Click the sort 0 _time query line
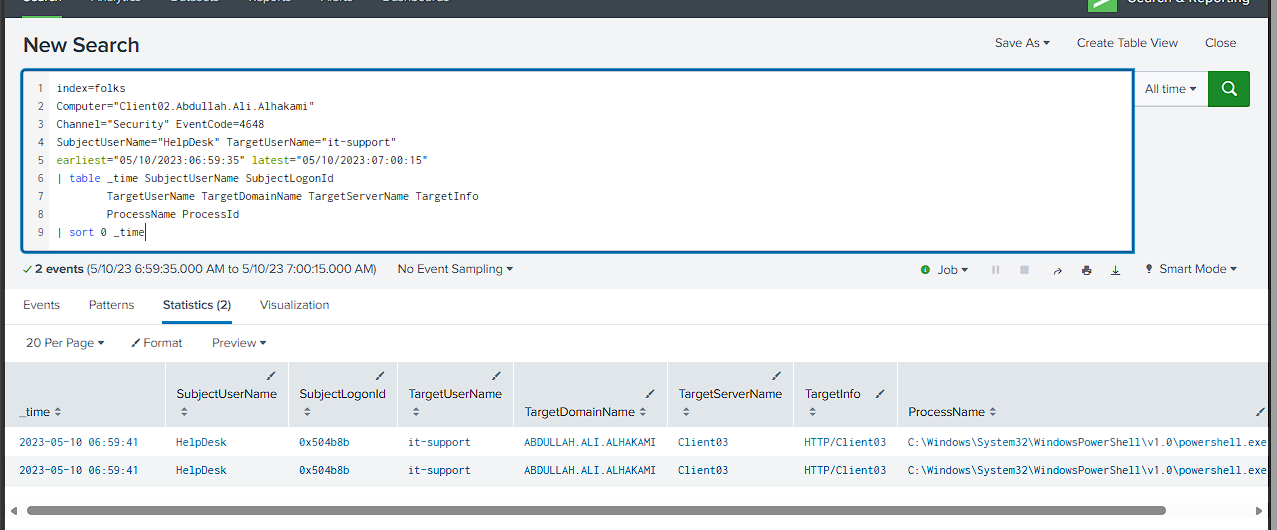The width and height of the screenshot is (1277, 530). click(100, 232)
